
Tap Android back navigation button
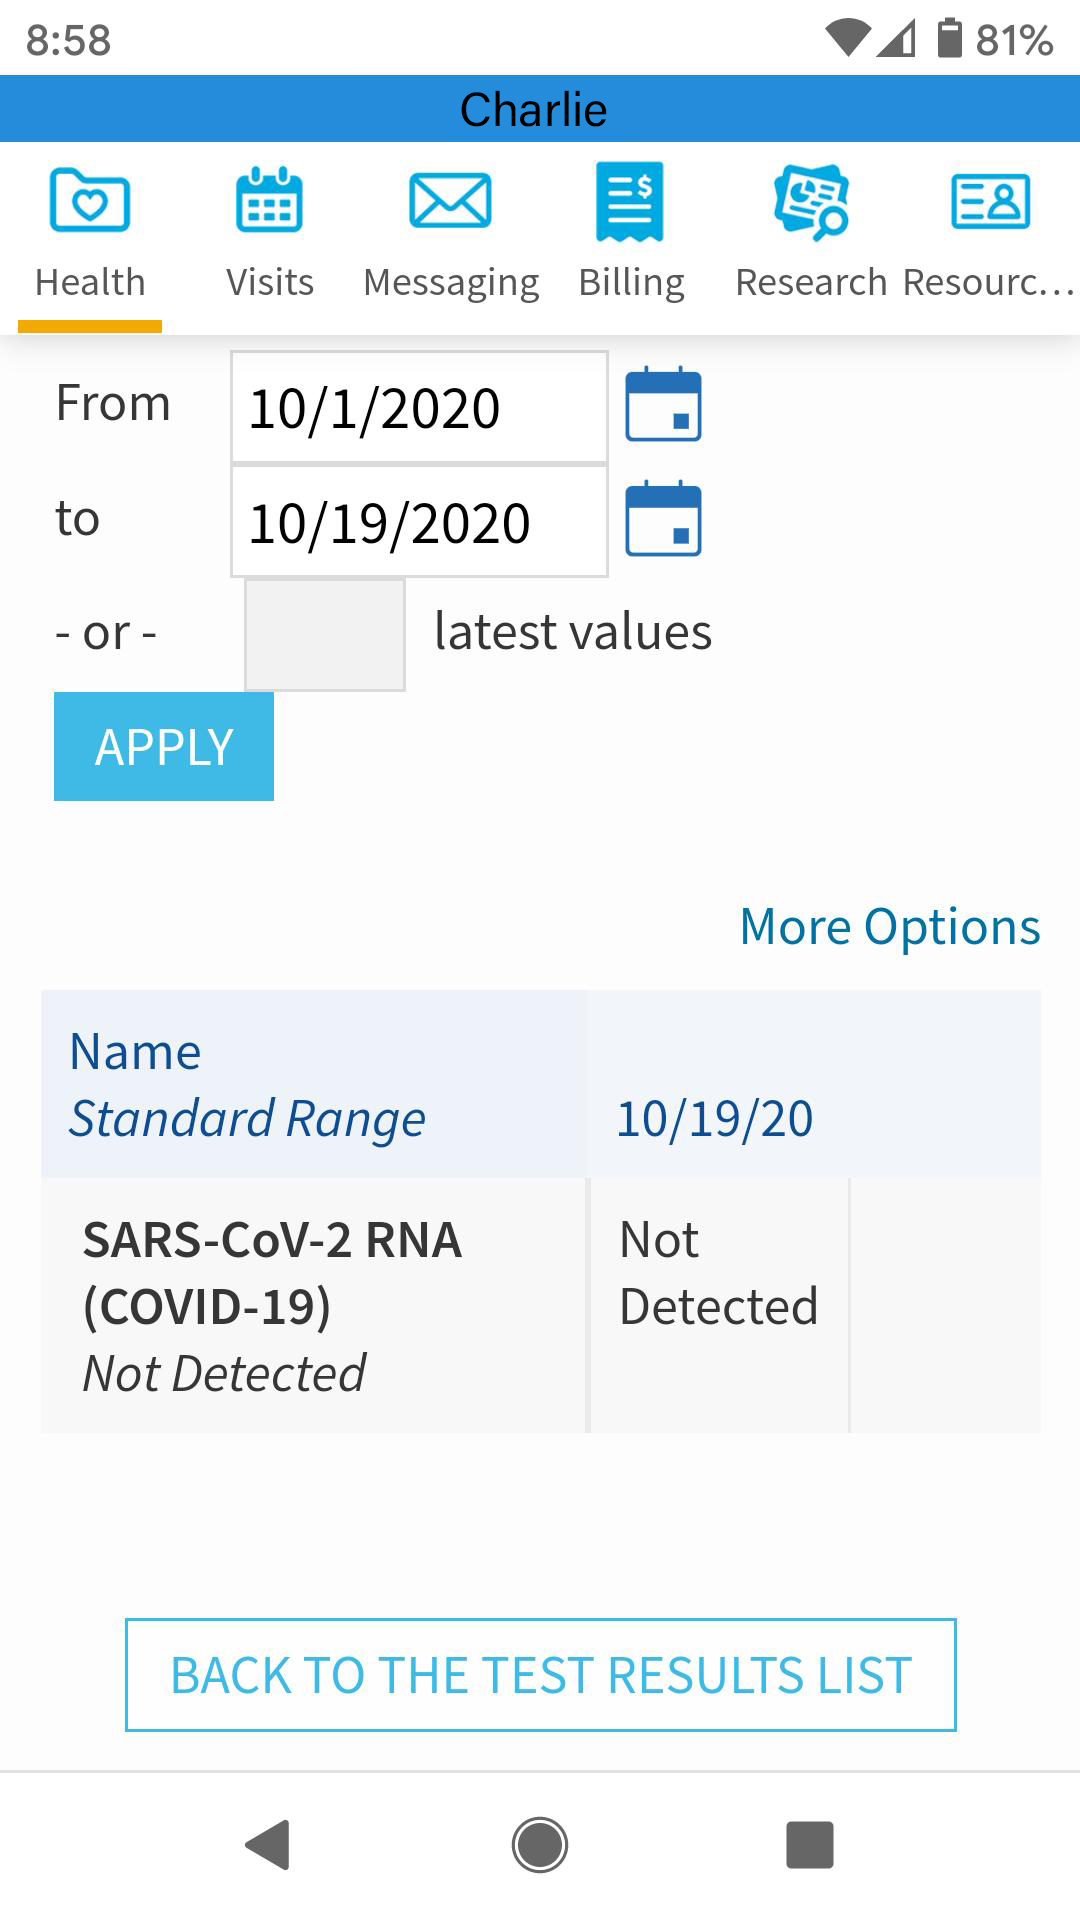(x=268, y=1845)
